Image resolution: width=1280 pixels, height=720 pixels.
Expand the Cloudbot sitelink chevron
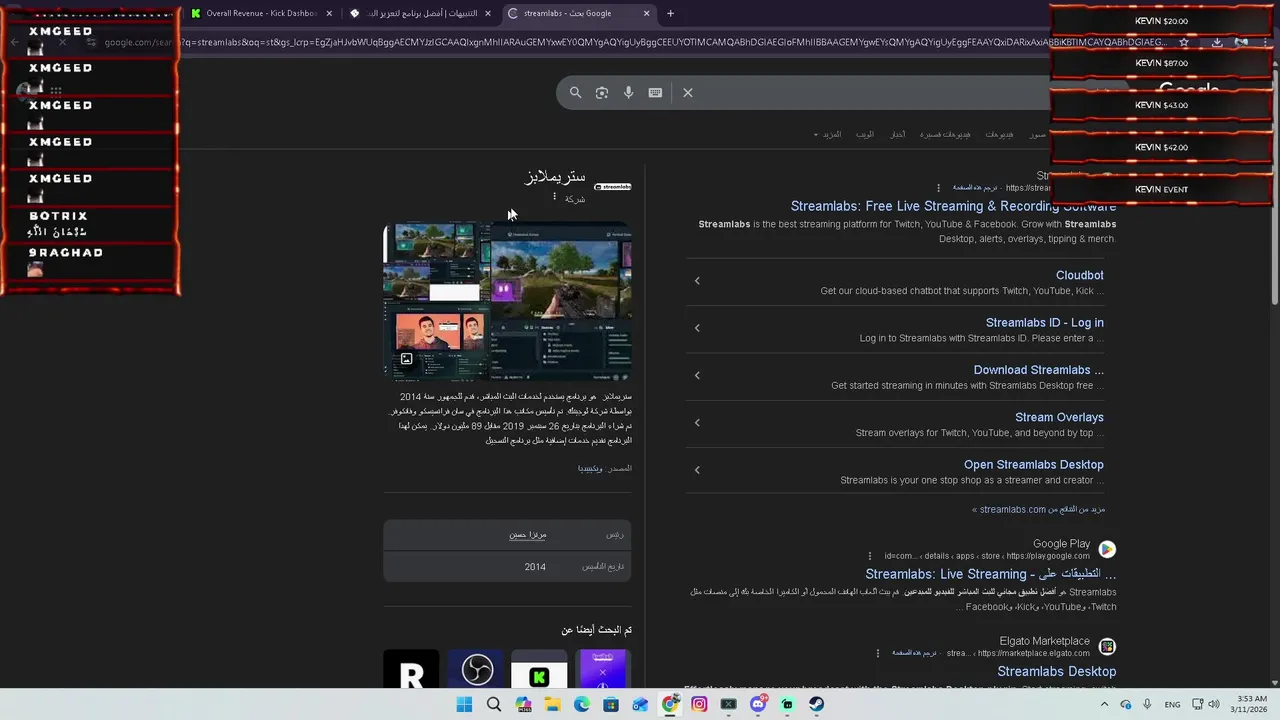point(697,280)
